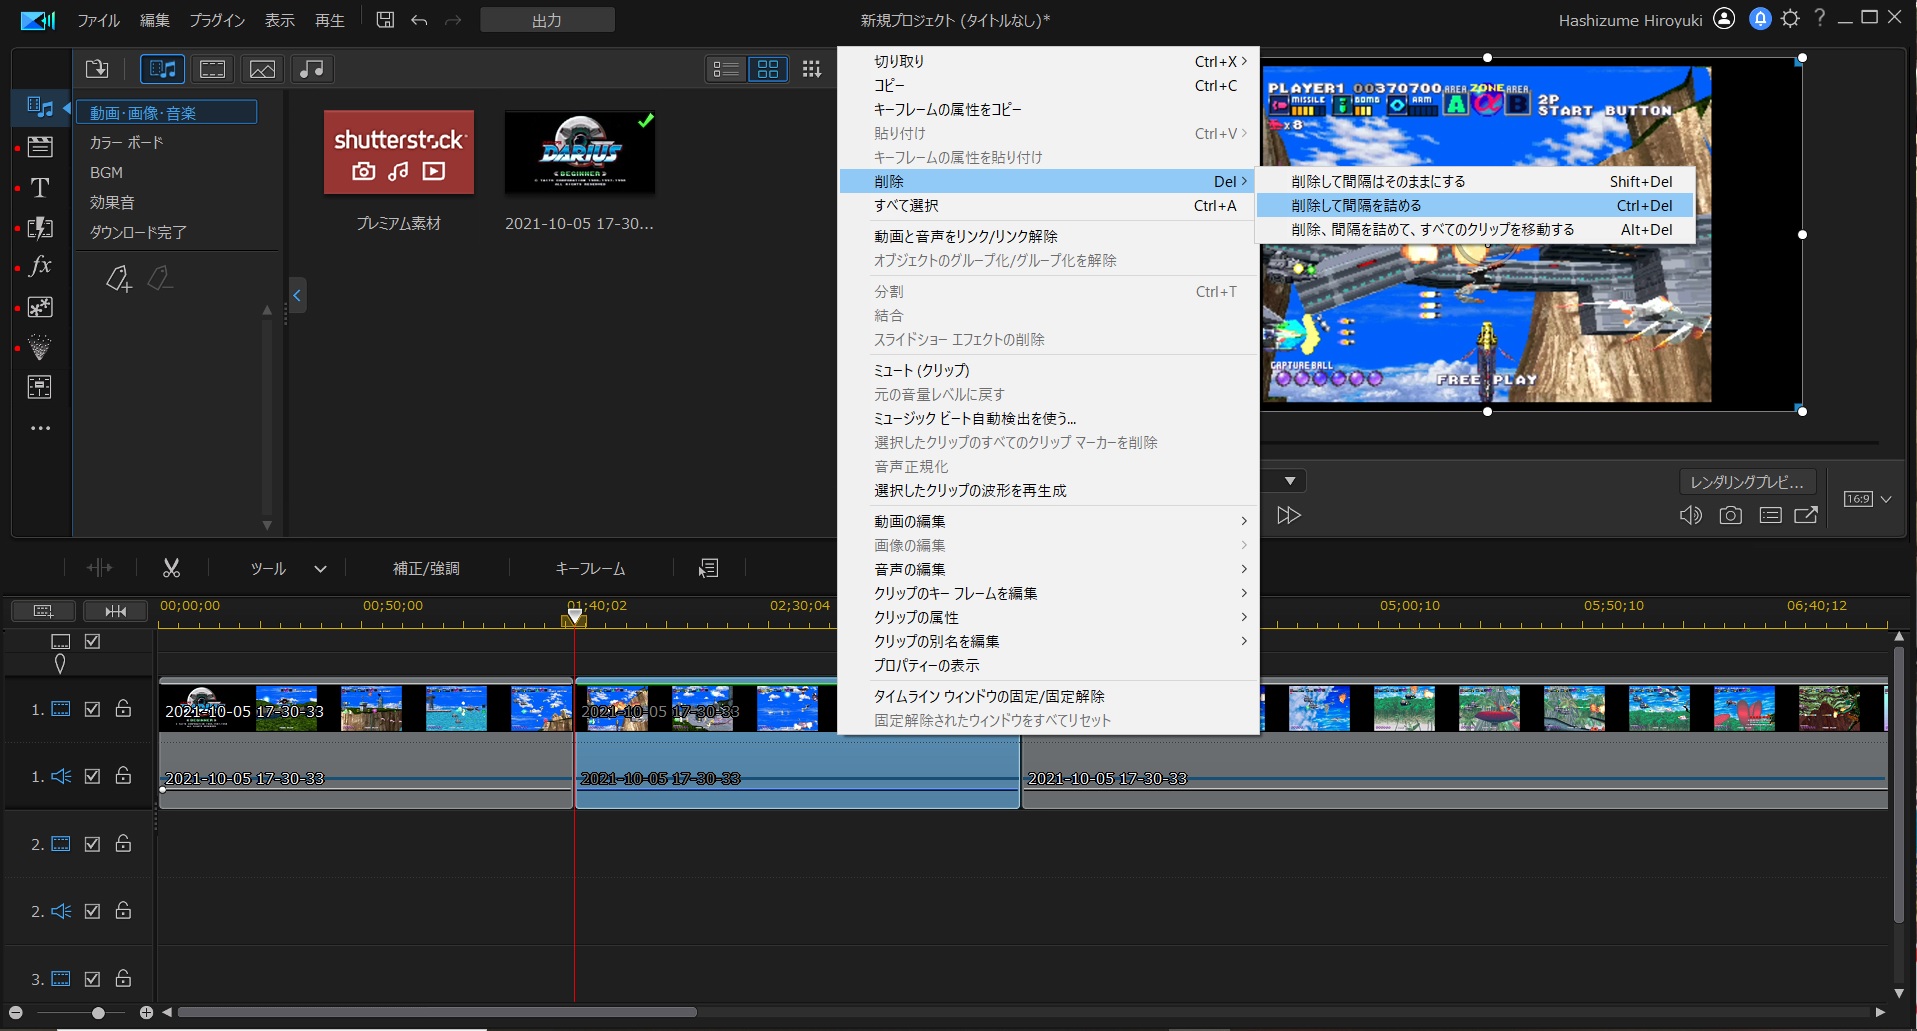Open the media import folder icon
Viewport: 1917px width, 1031px height.
pos(97,69)
